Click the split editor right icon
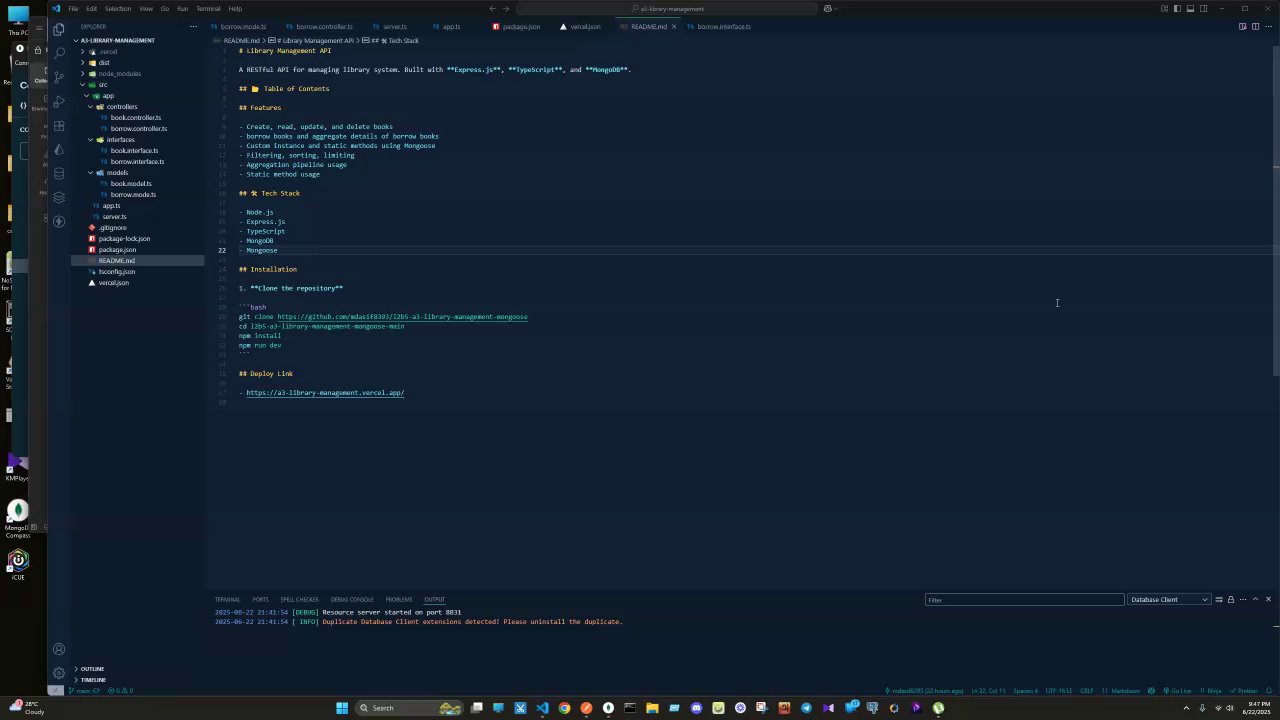 (1255, 26)
